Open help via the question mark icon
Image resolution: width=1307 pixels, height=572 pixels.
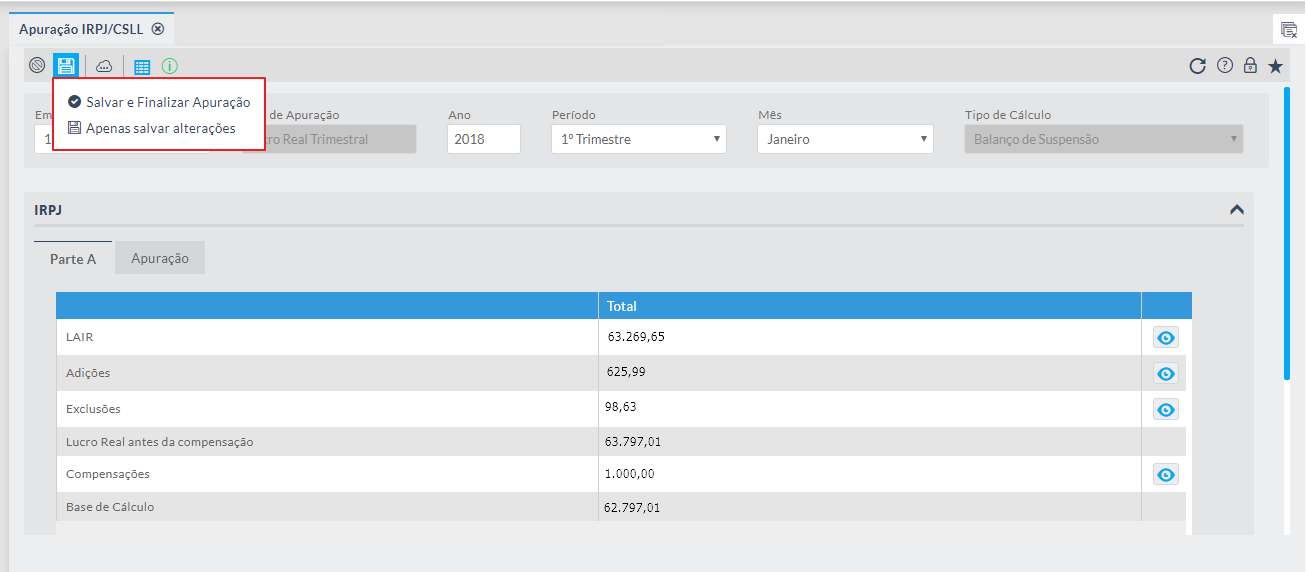[1224, 66]
